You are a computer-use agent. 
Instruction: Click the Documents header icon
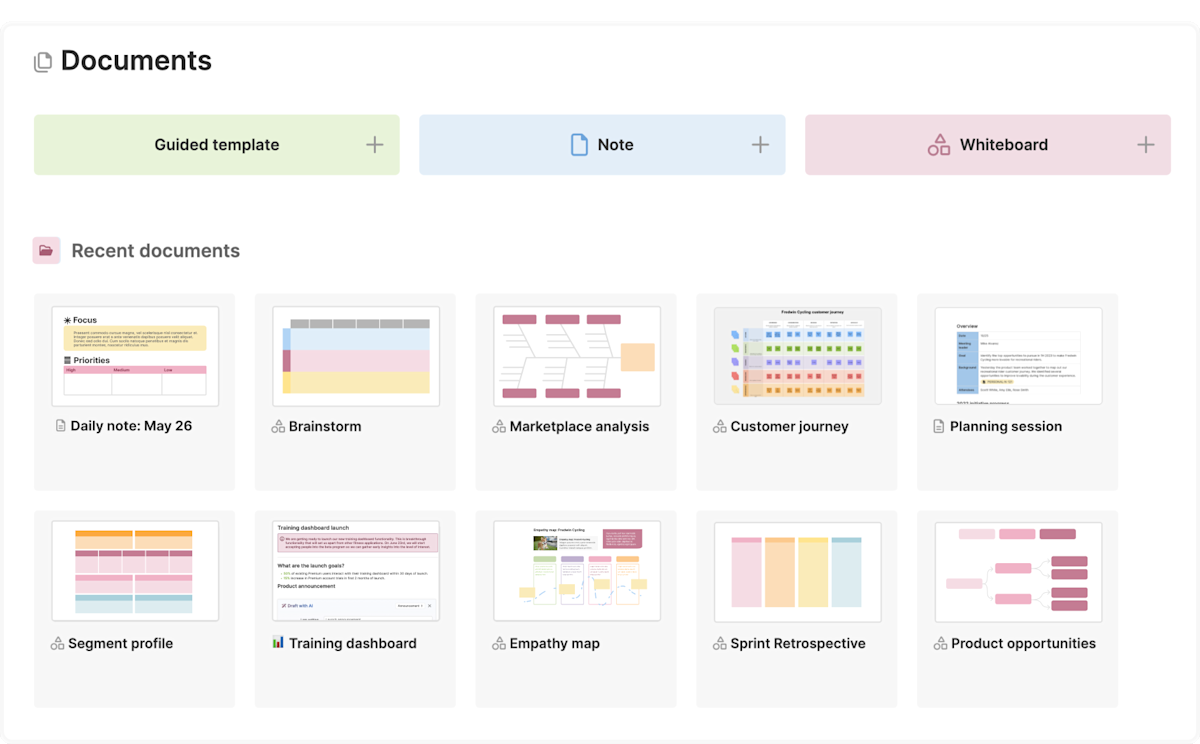pyautogui.click(x=43, y=62)
